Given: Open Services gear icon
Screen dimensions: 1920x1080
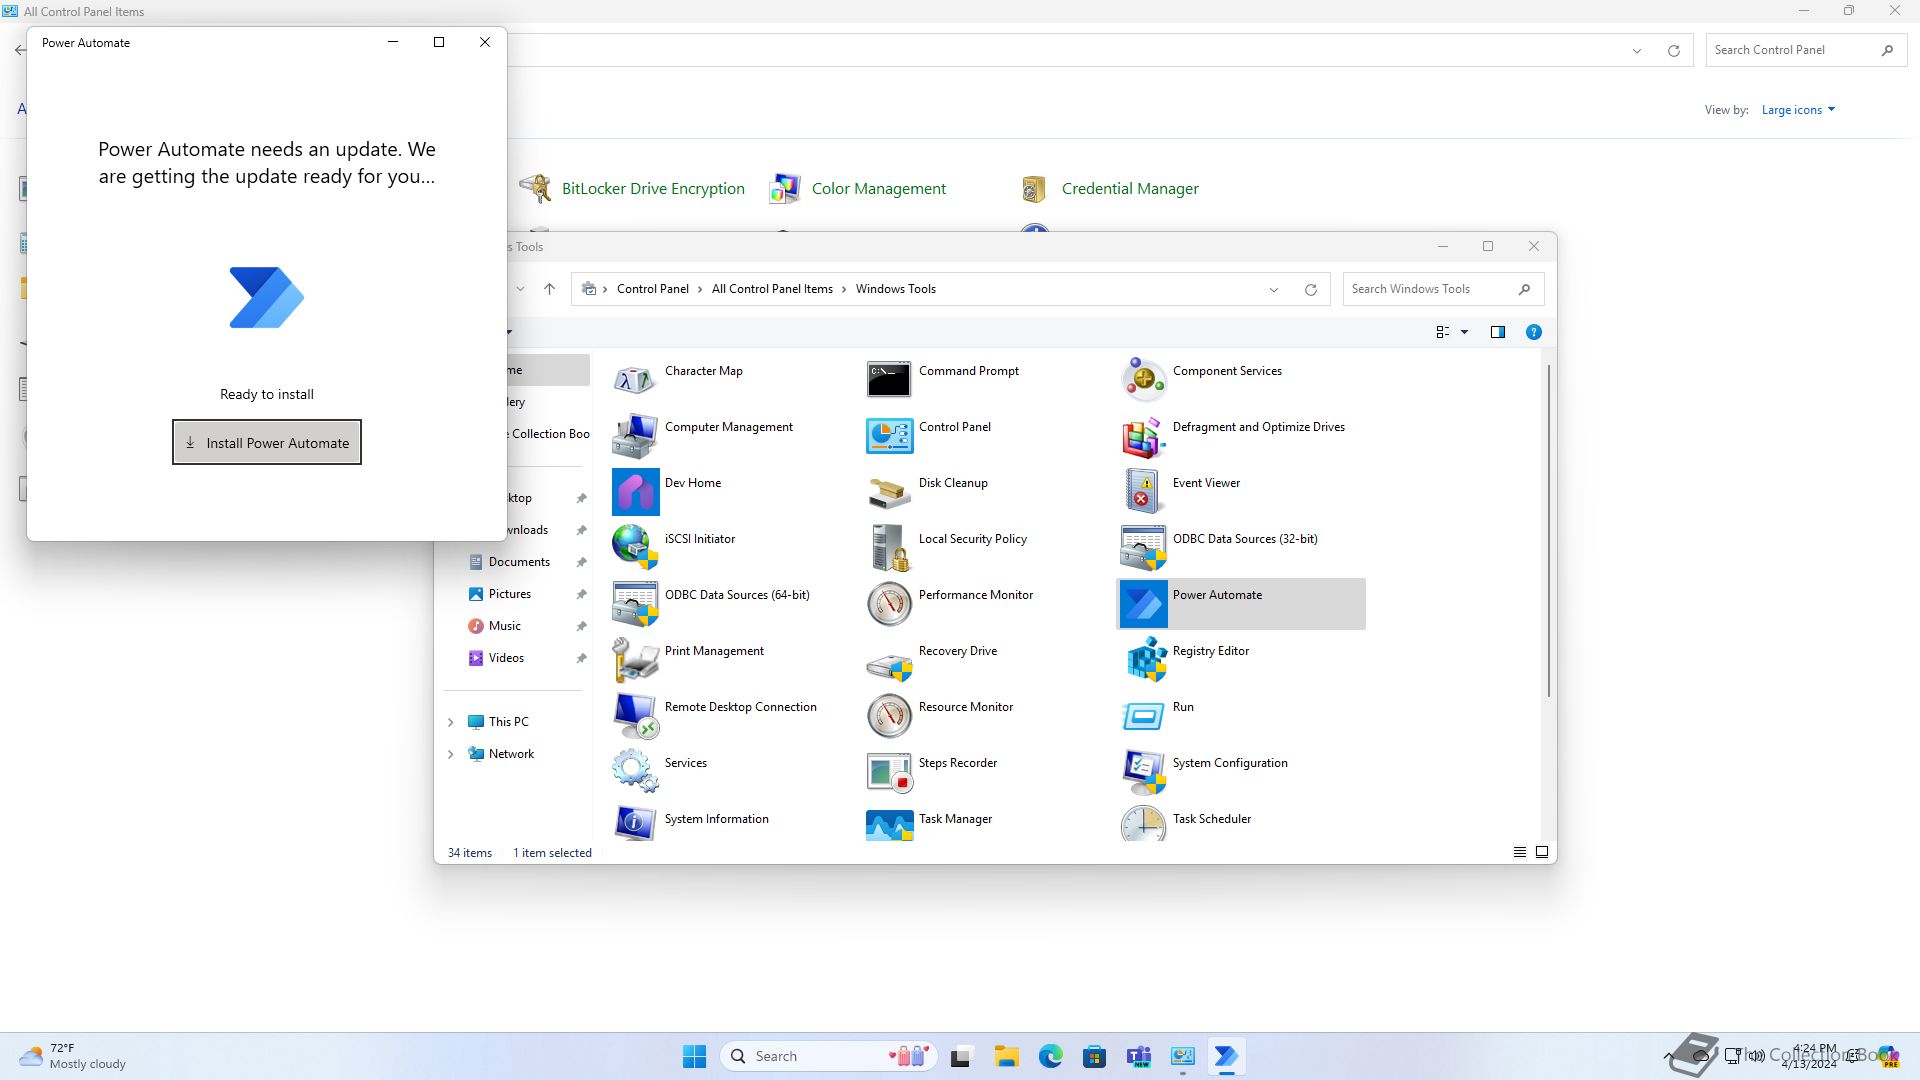Looking at the screenshot, I should (x=635, y=771).
